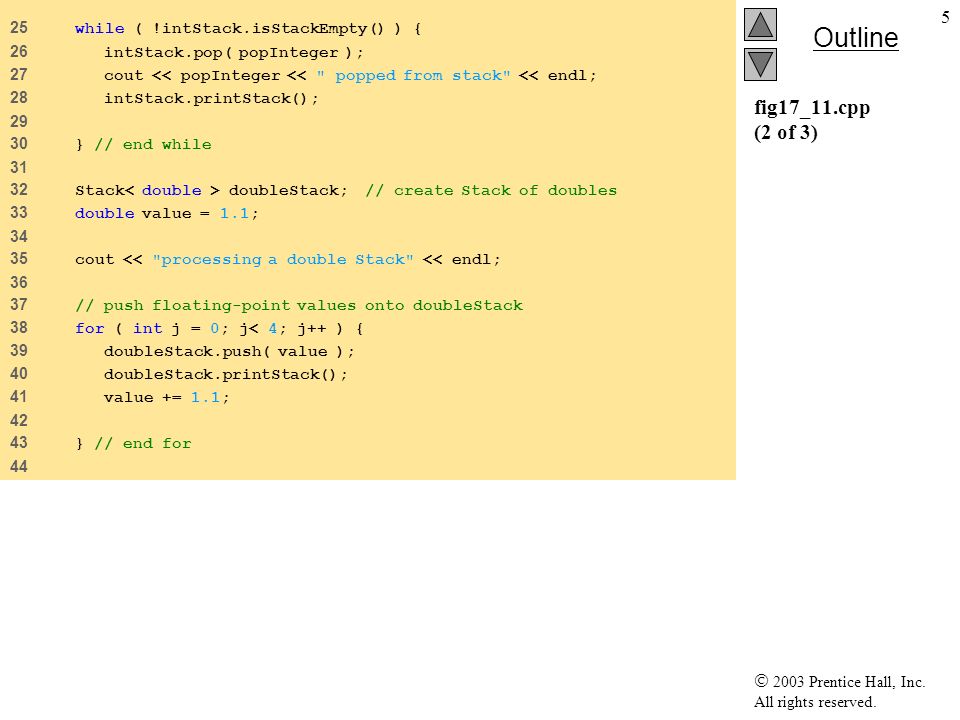The image size is (960, 720).
Task: Click "value += 1.1;" on line 41
Action: point(167,397)
